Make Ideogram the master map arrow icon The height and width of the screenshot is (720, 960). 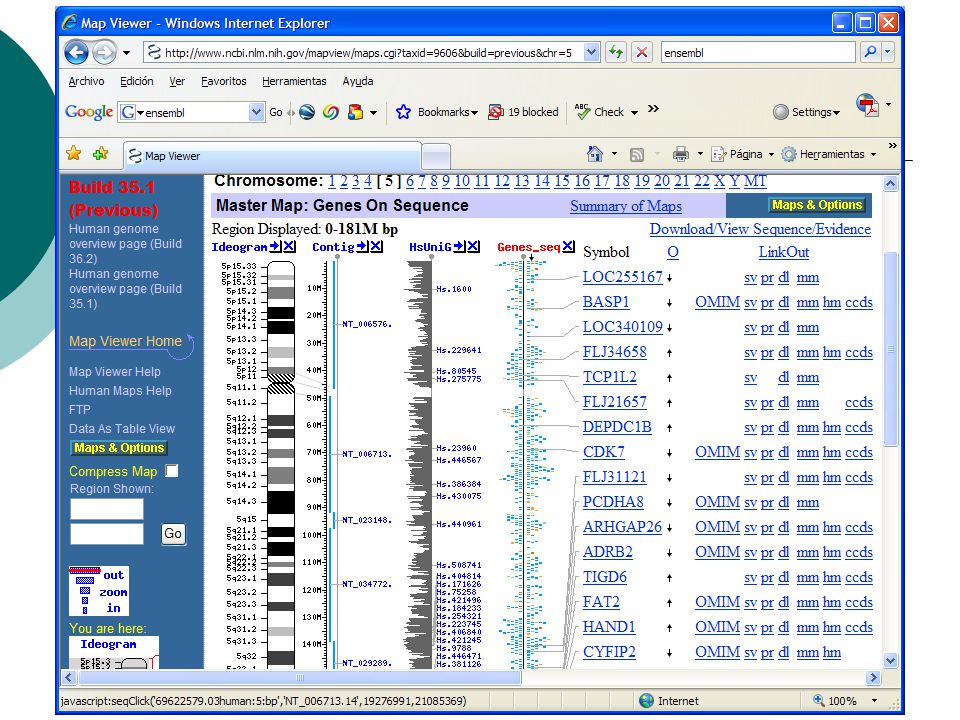coord(276,246)
